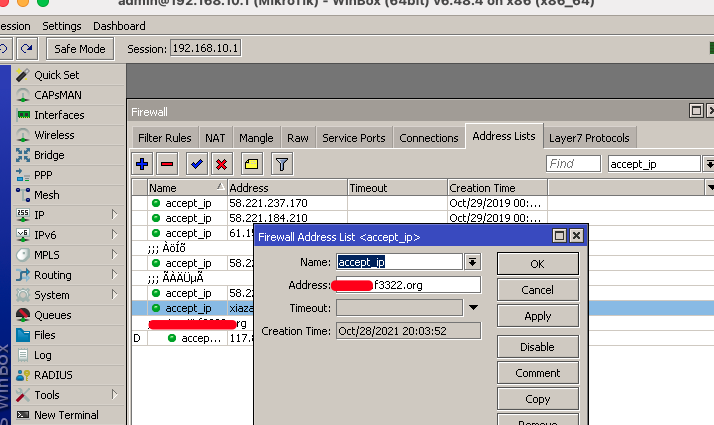Click the Redo arrow in toolbar
Screen dimensions: 714x425
coord(27,48)
